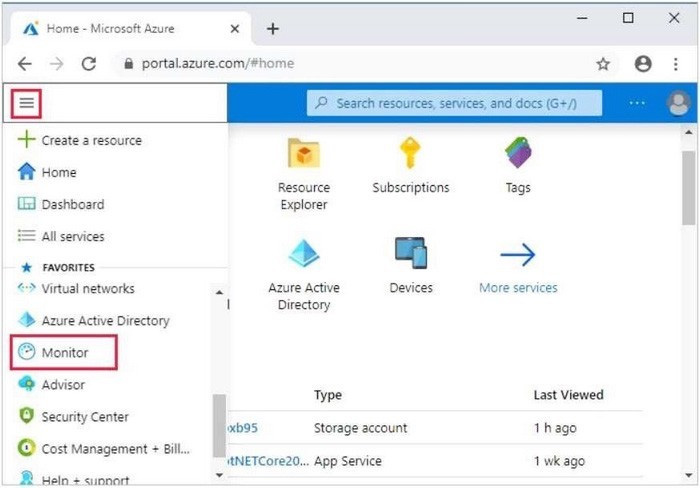The width and height of the screenshot is (700, 488).
Task: Select the Cost Management + Bill... label
Action: (x=116, y=449)
